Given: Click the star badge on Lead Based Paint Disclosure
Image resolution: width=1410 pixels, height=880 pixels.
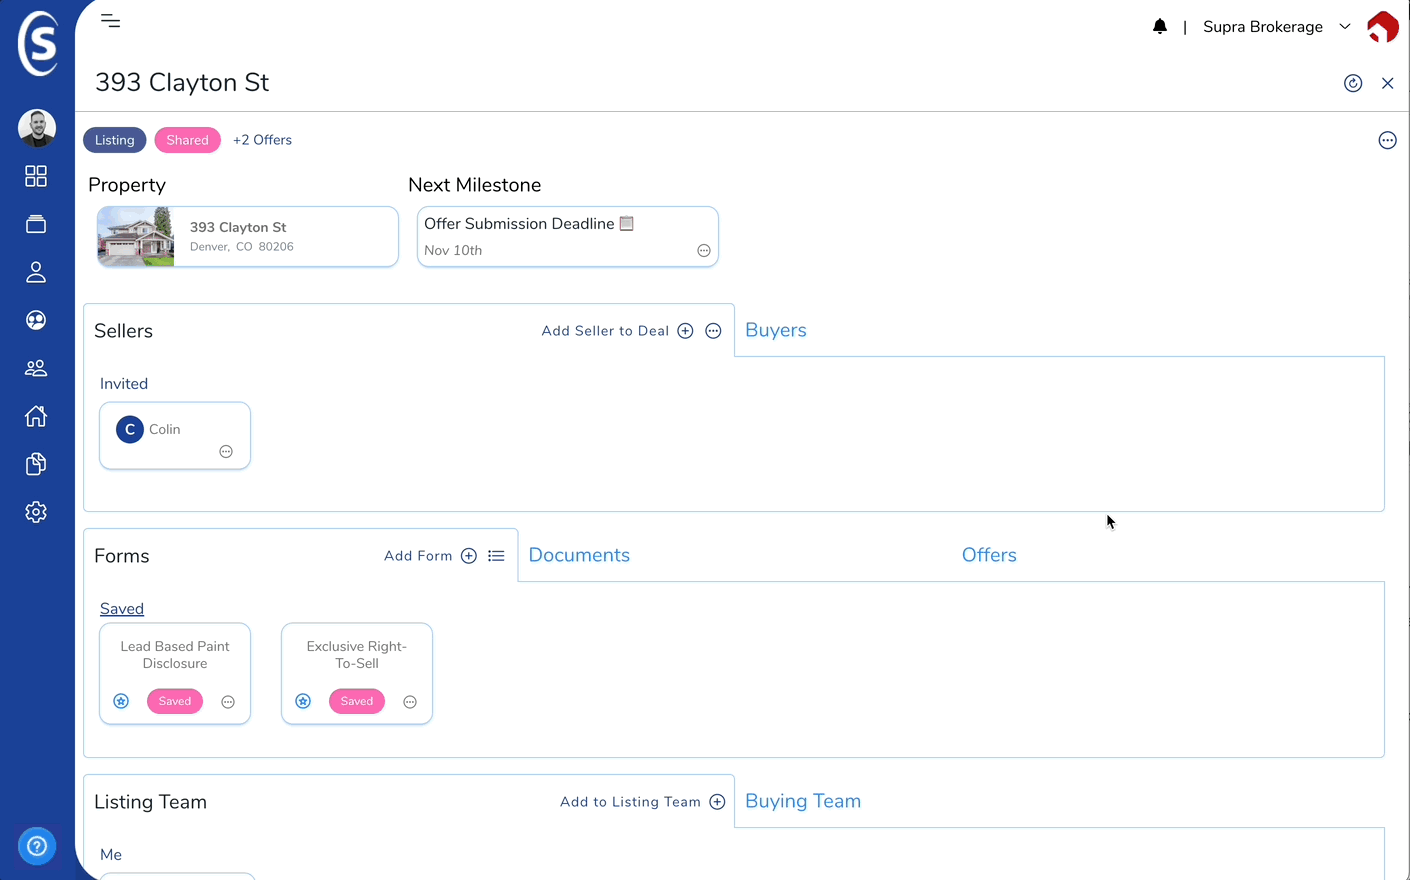Looking at the screenshot, I should (x=121, y=701).
